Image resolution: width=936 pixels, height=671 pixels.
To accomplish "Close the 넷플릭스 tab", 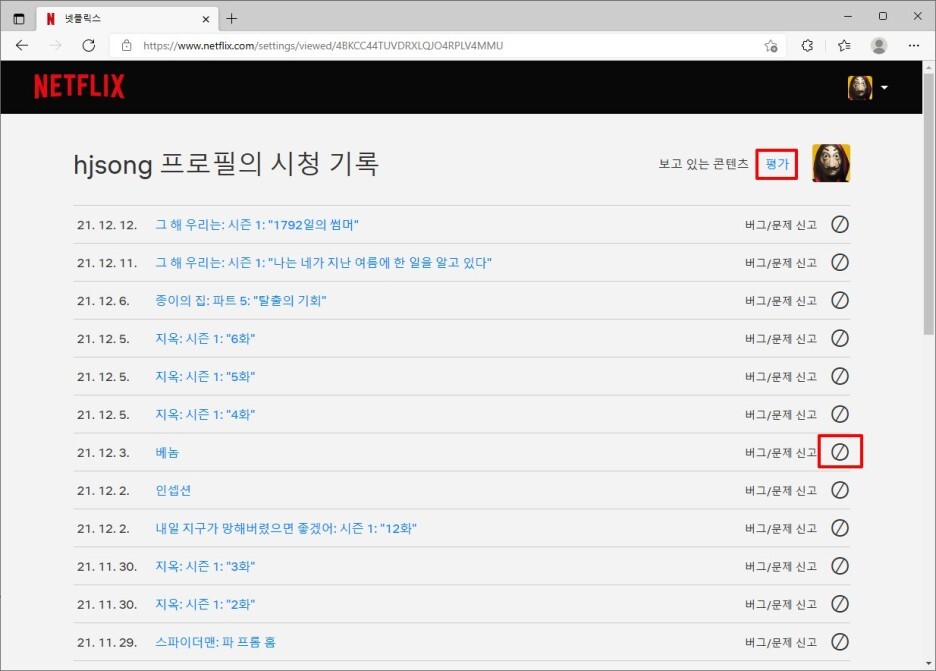I will [x=205, y=19].
